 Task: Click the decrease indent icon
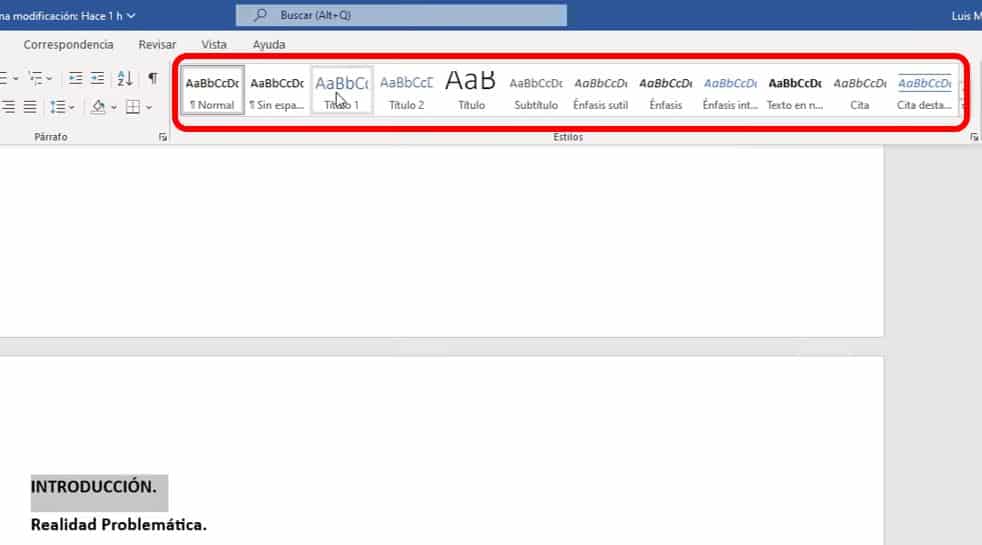pyautogui.click(x=76, y=78)
